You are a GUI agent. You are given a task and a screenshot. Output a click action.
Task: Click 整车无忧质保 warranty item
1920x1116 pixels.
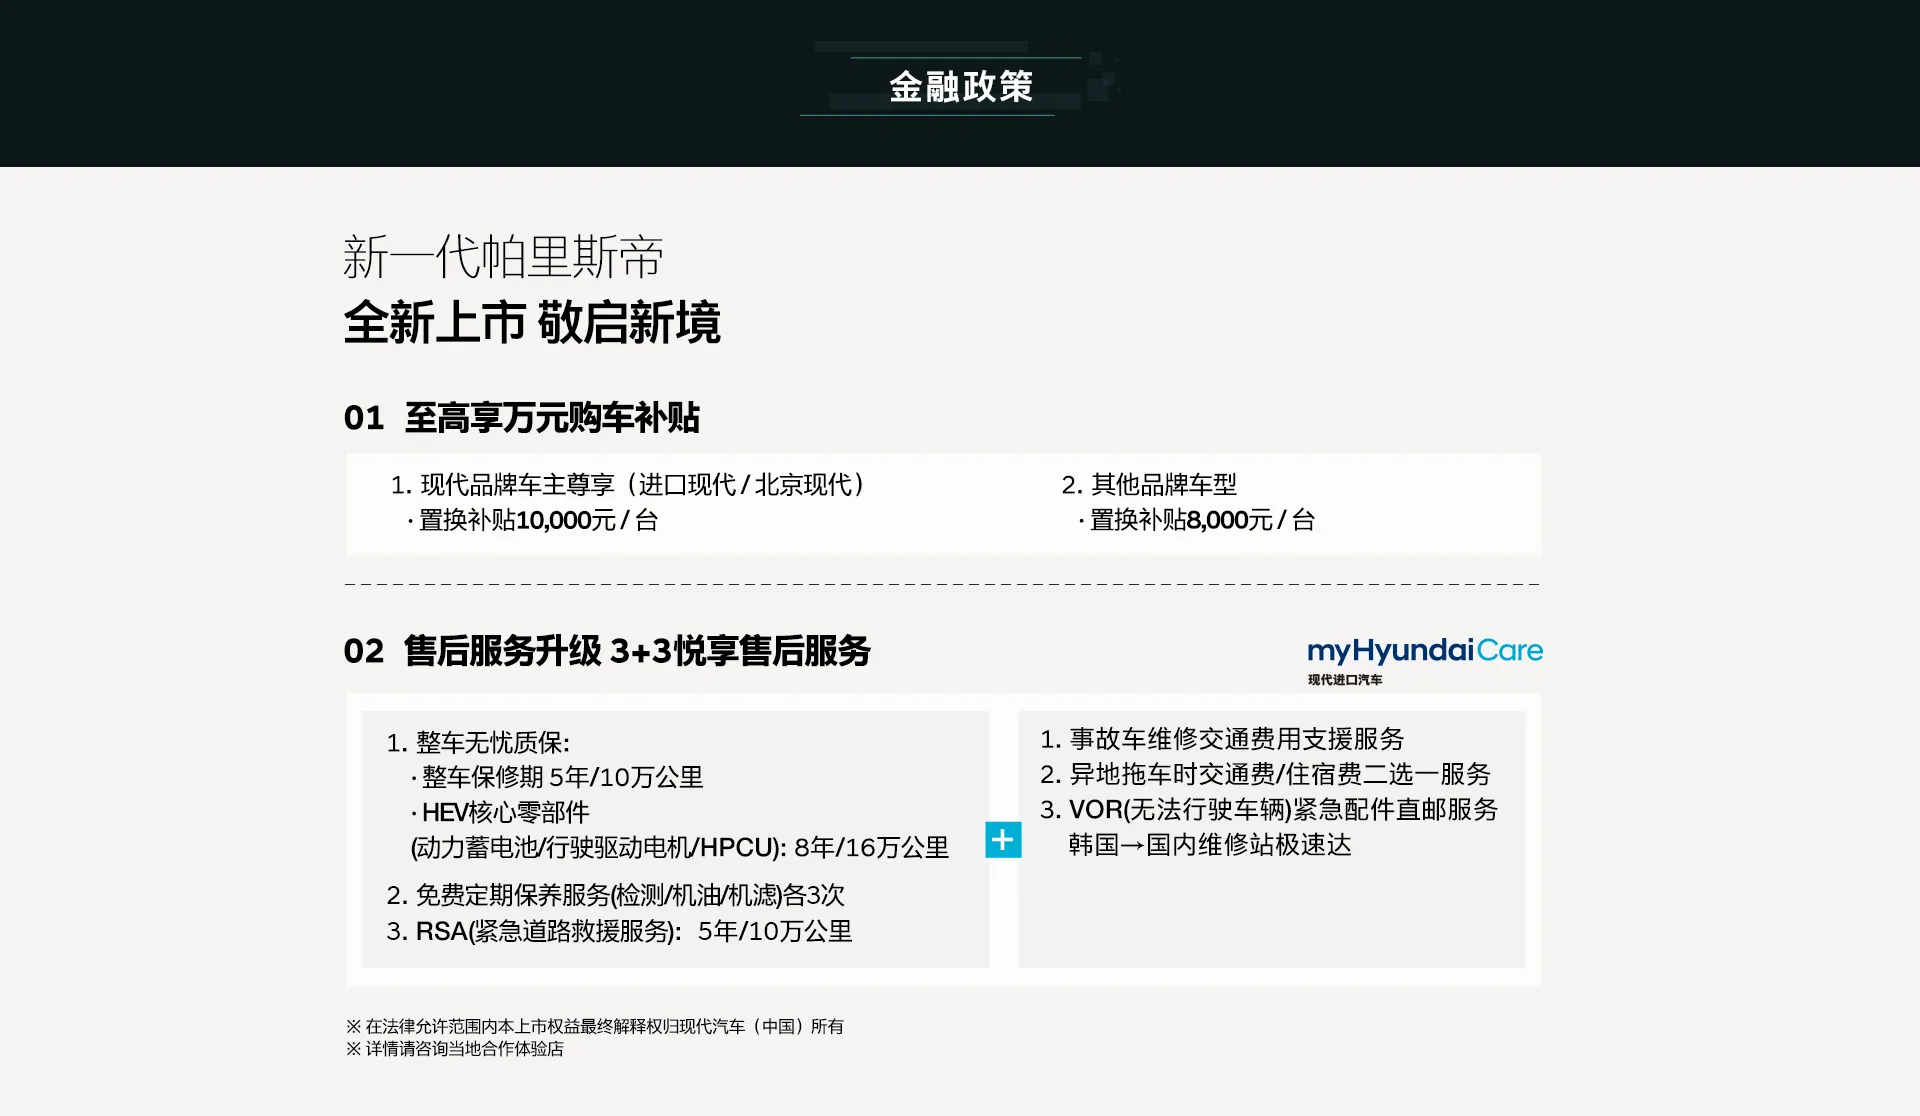point(478,743)
